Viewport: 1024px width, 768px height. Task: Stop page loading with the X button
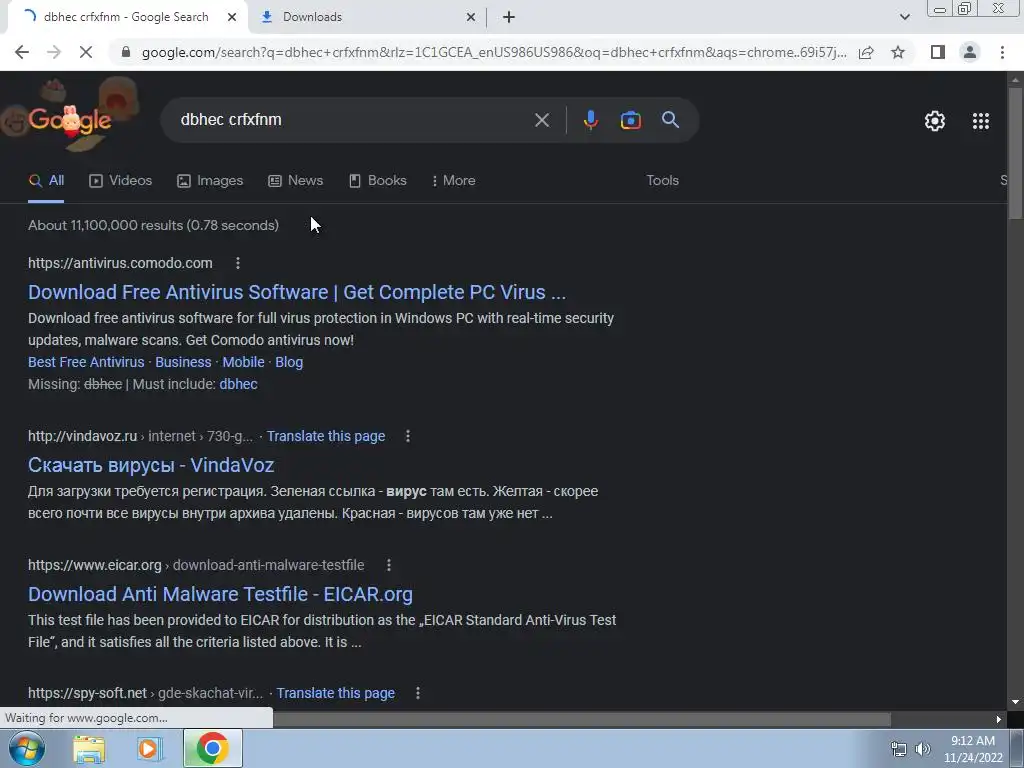[x=86, y=52]
